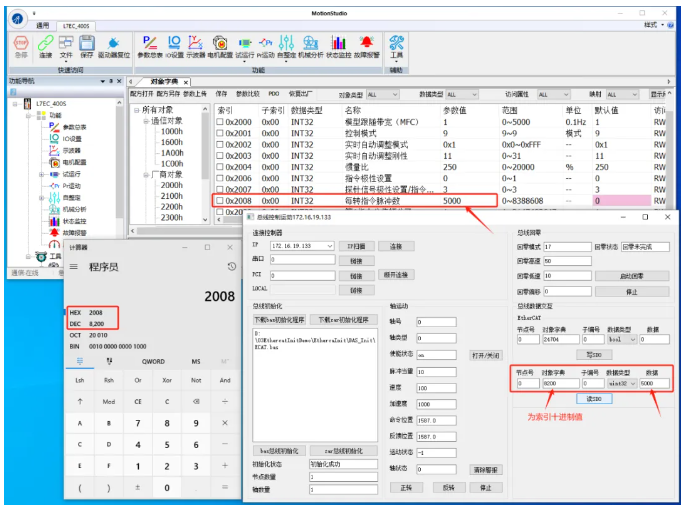The image size is (686, 510).
Task: Click the 断开连接 button
Action: [396, 275]
